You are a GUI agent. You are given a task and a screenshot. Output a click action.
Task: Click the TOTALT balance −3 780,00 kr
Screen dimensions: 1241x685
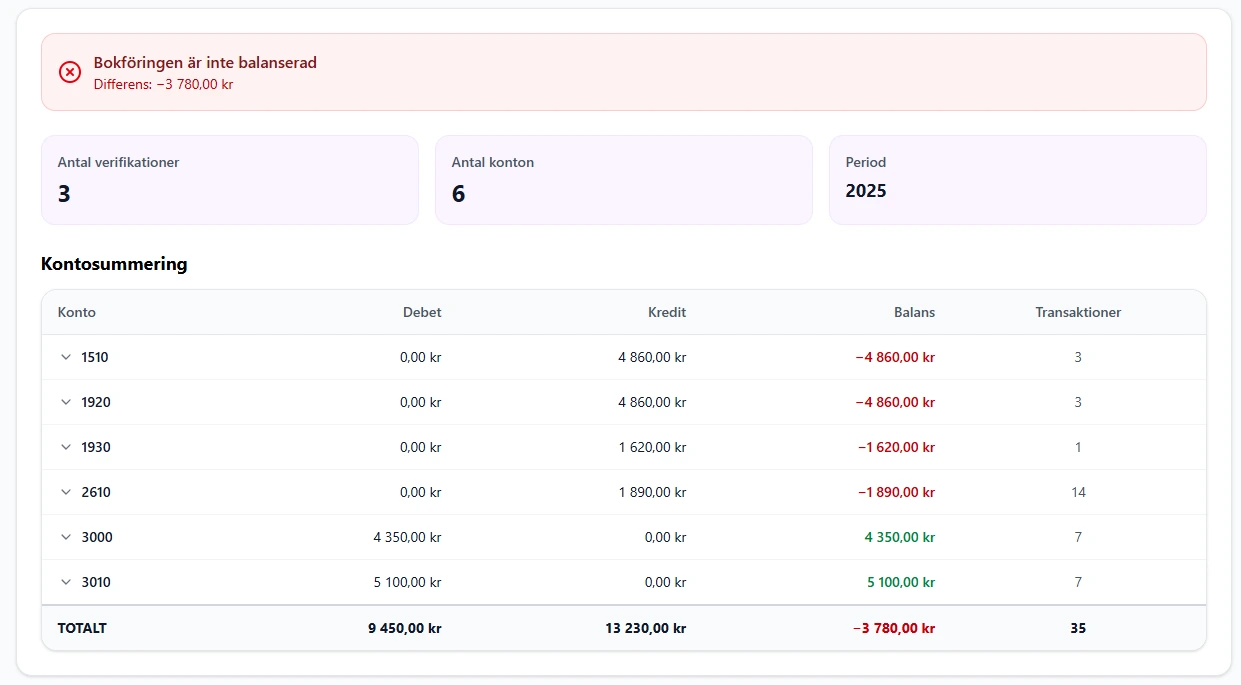[x=893, y=629]
